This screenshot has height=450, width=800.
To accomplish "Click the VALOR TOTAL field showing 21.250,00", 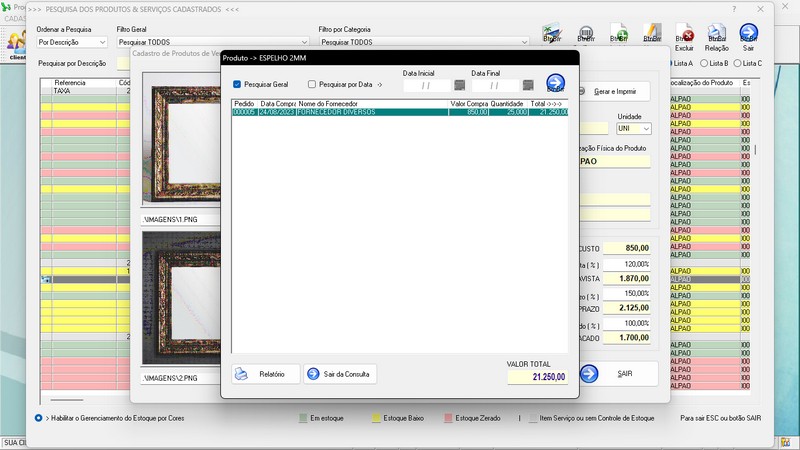I will [537, 377].
